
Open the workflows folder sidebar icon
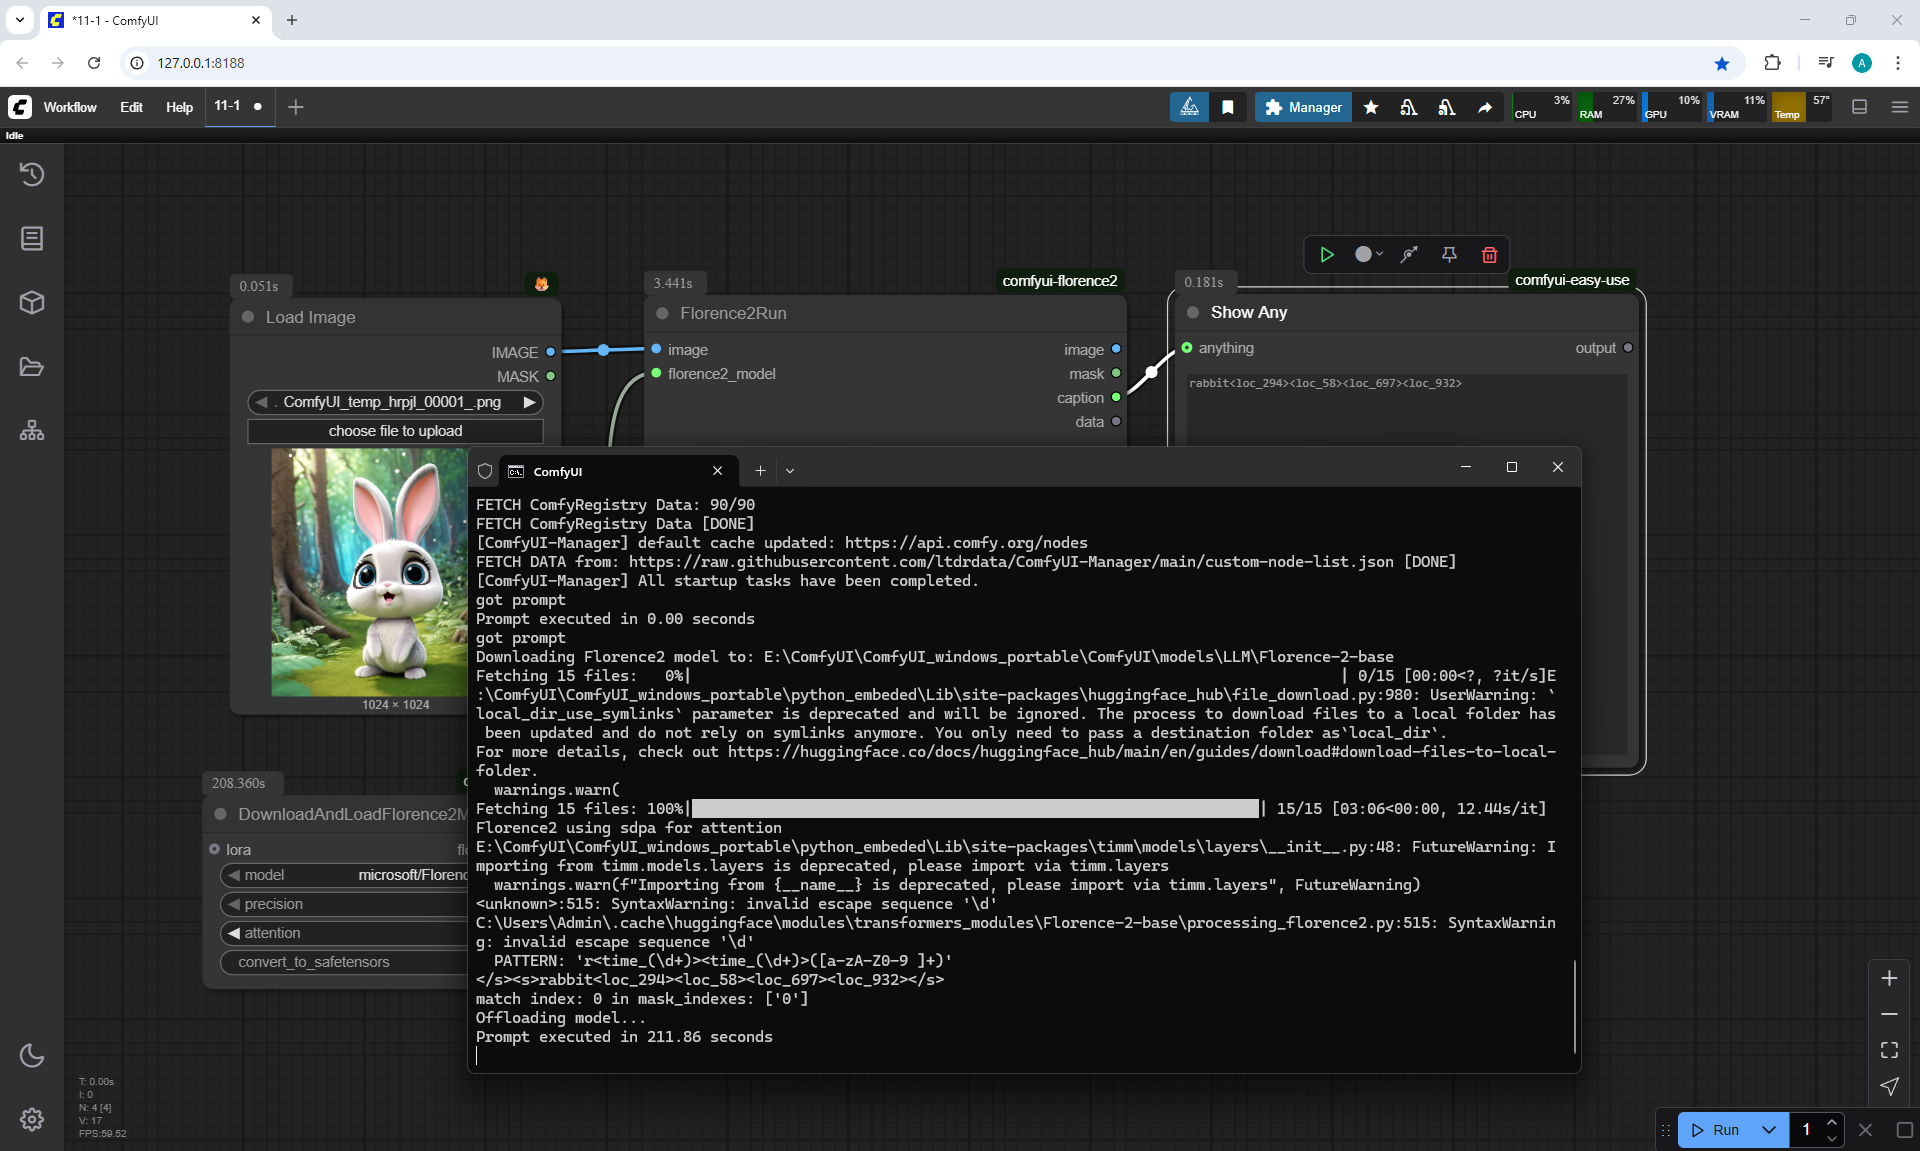pyautogui.click(x=32, y=366)
